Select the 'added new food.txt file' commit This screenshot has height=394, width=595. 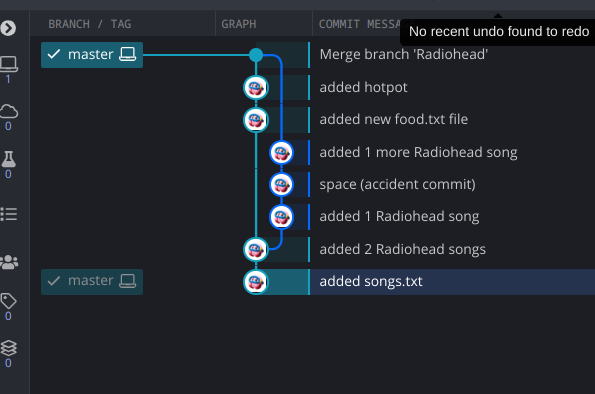click(394, 120)
